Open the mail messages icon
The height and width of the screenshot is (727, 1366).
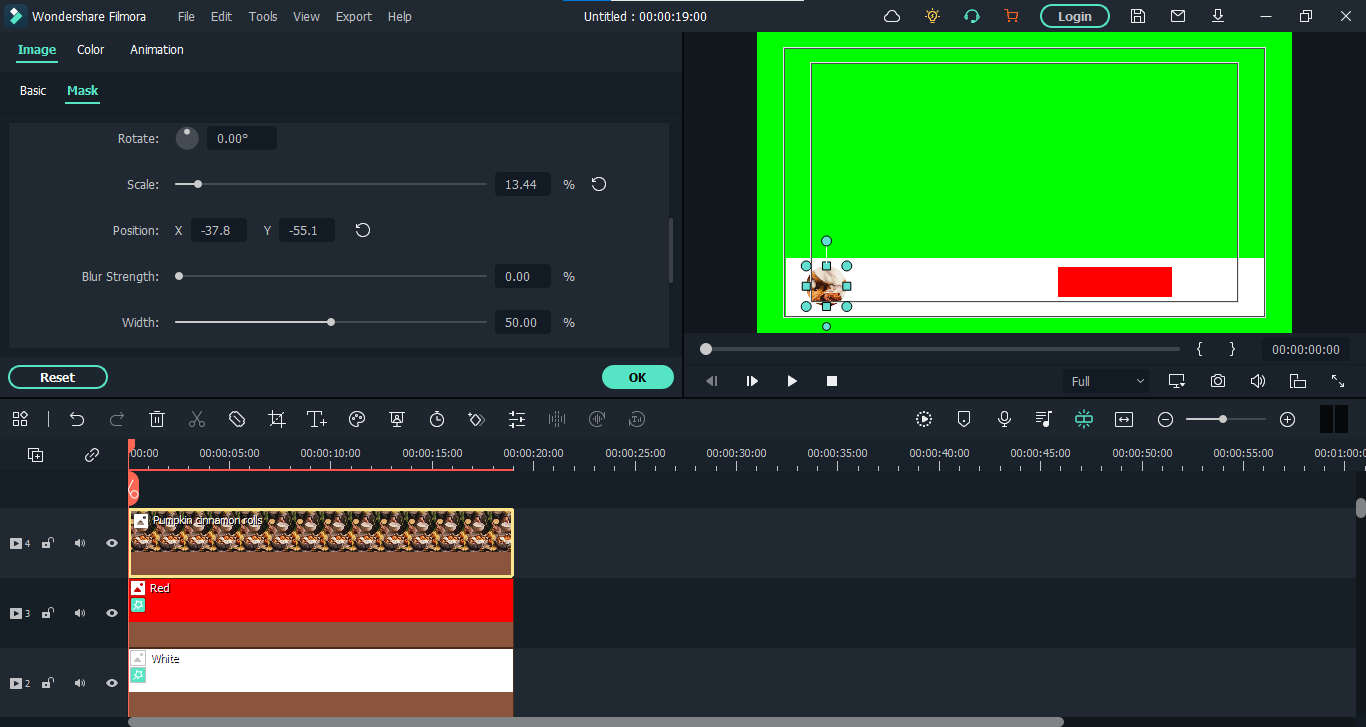click(x=1178, y=16)
